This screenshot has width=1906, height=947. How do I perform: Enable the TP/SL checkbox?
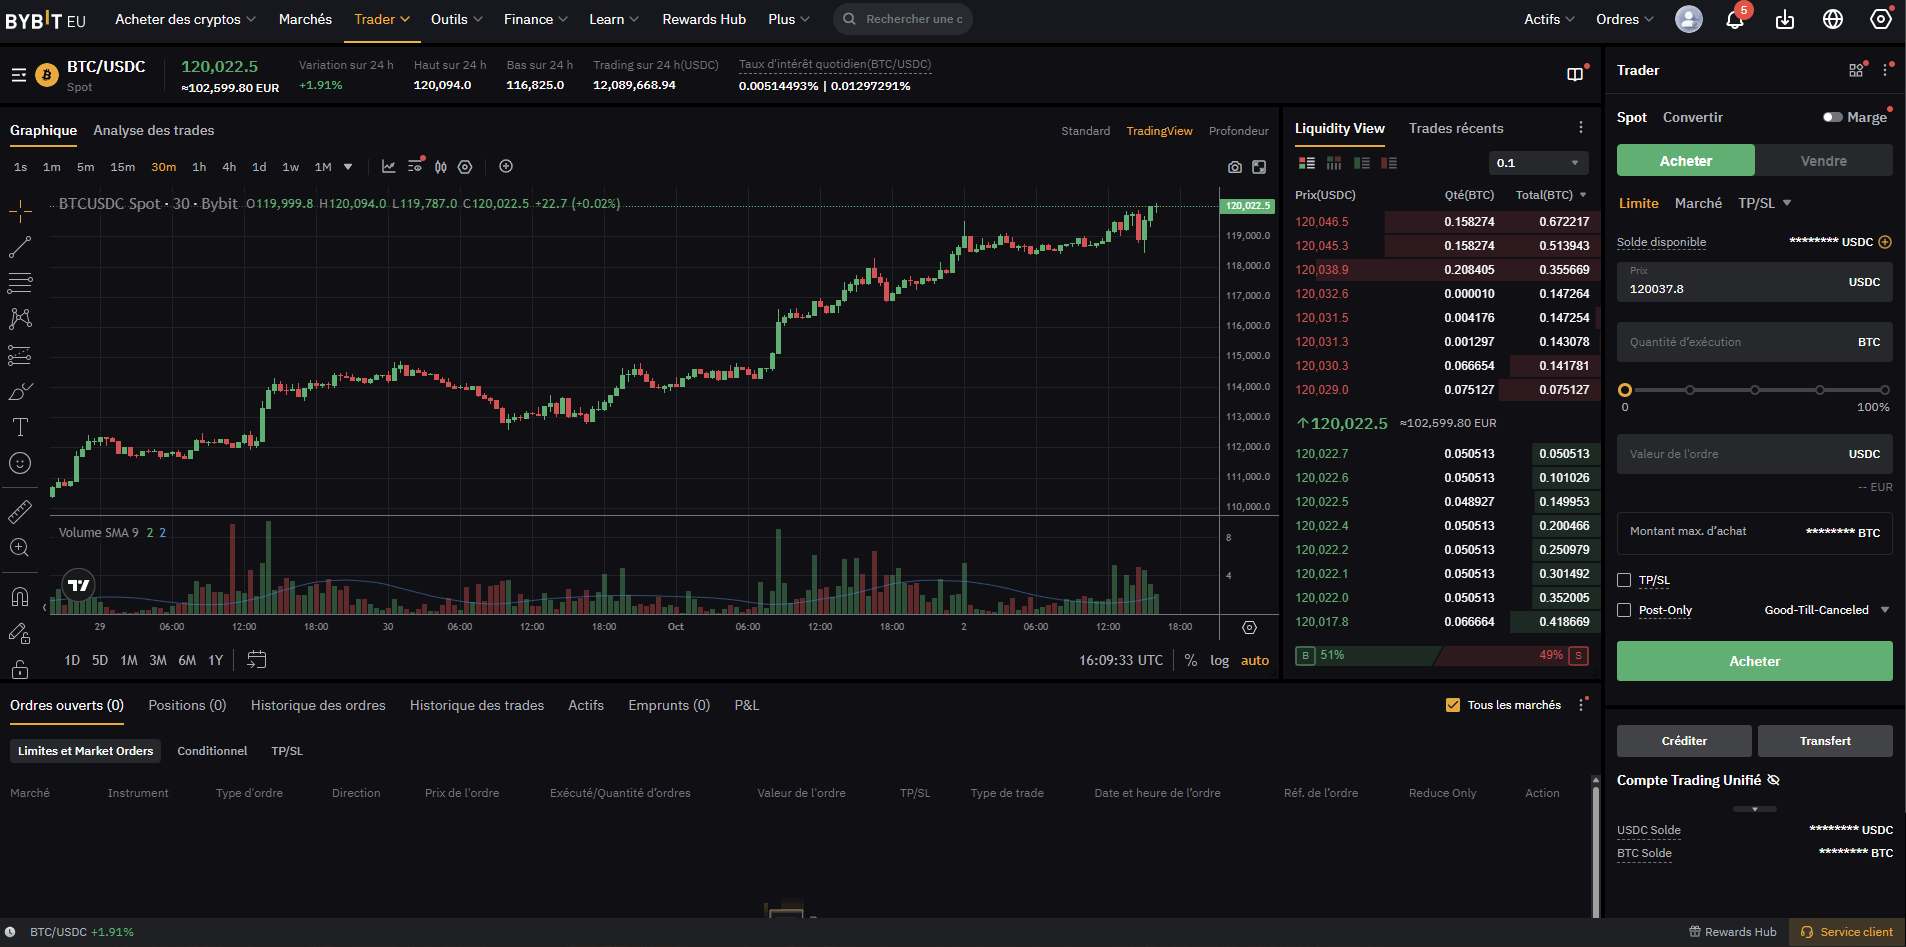click(x=1625, y=580)
